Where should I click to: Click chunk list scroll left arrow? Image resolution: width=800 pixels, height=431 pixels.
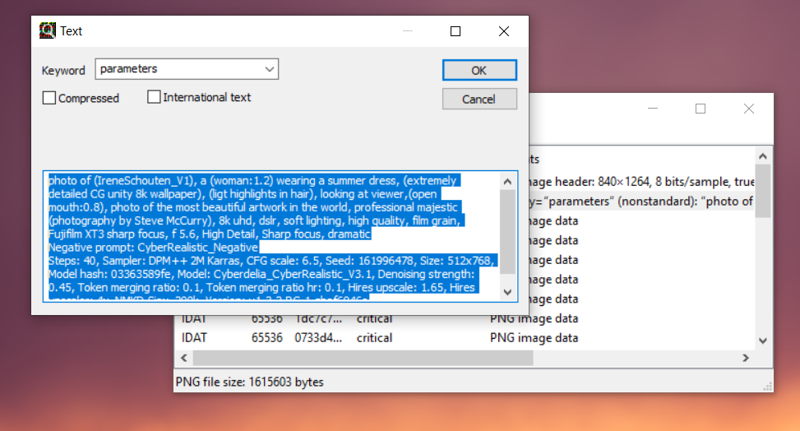(184, 358)
